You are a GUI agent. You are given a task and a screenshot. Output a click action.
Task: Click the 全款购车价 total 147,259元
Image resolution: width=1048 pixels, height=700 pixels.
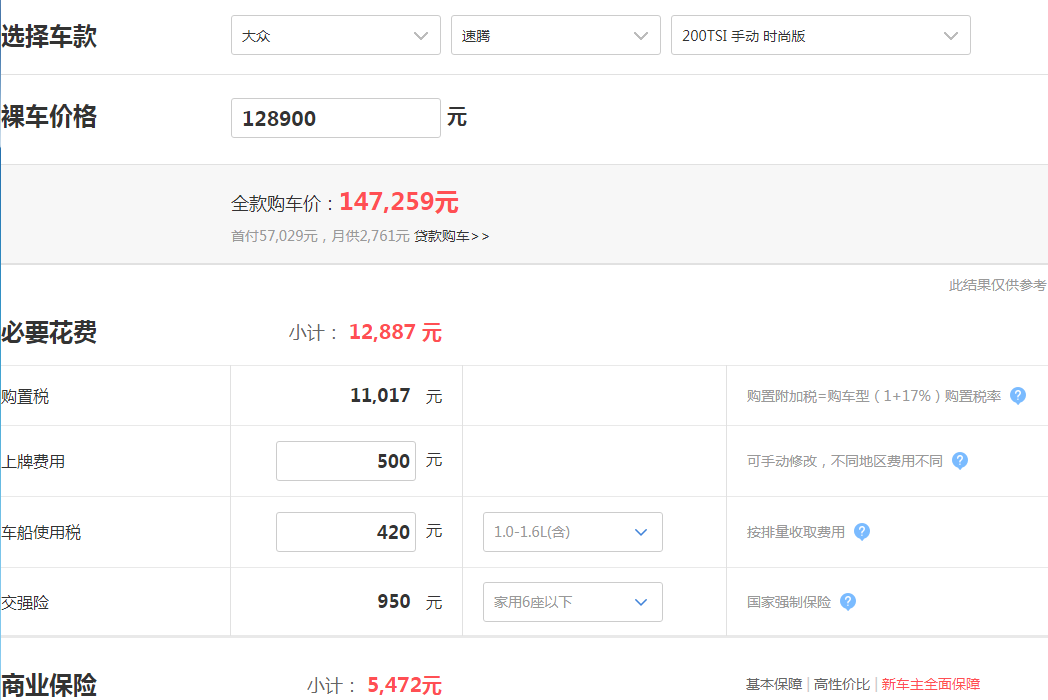pos(399,202)
